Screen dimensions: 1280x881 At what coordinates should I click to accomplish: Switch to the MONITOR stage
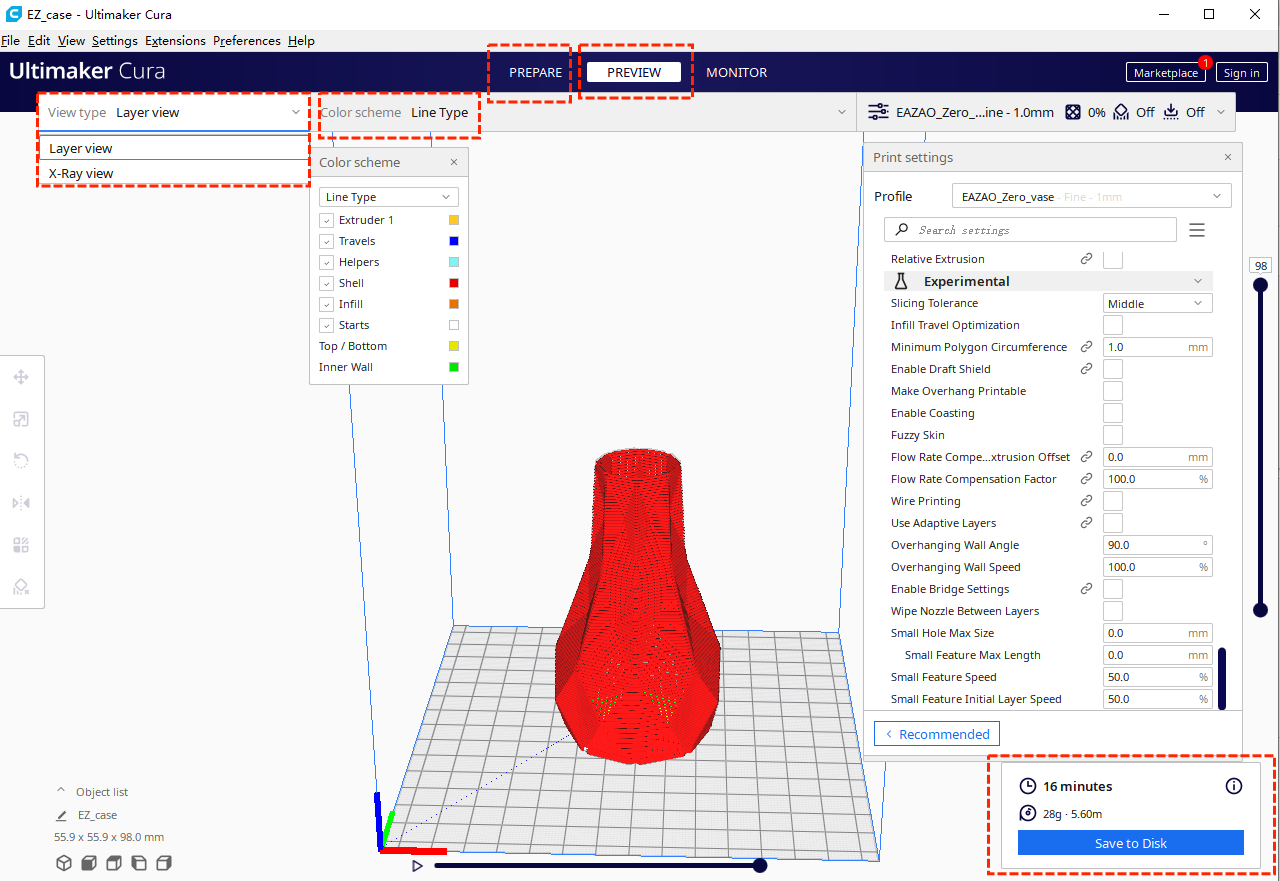pos(737,72)
